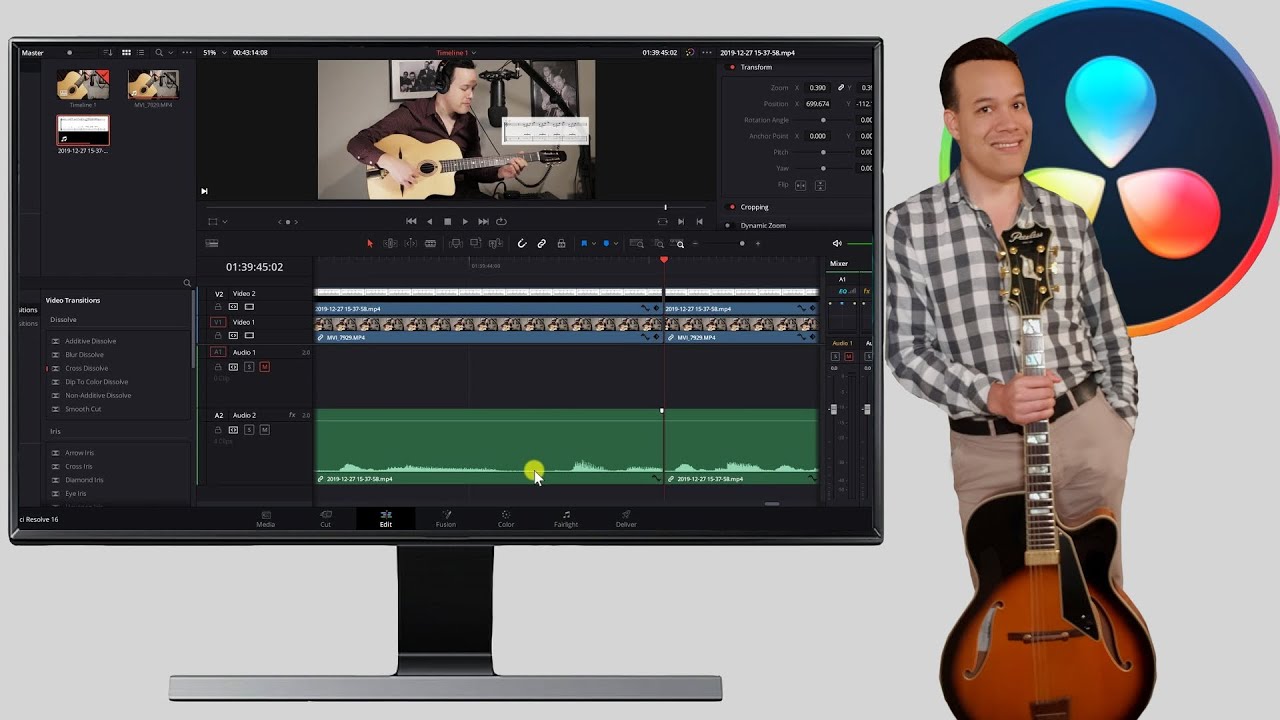Go to the Media page

265,519
